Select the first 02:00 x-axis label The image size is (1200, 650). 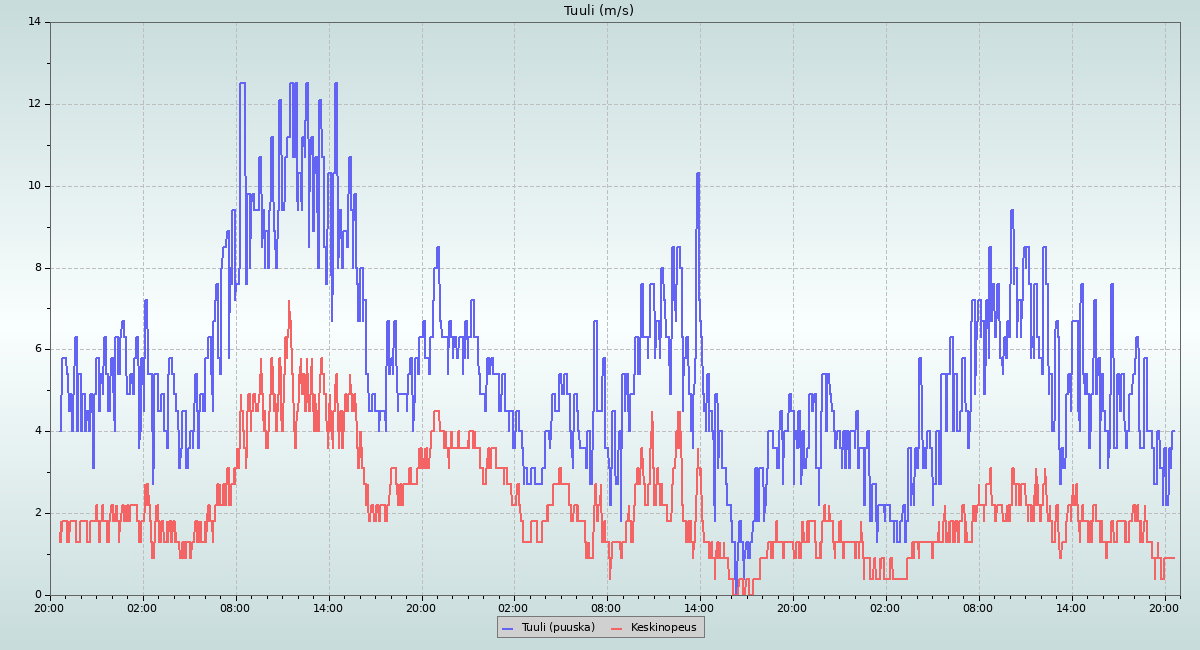point(143,607)
